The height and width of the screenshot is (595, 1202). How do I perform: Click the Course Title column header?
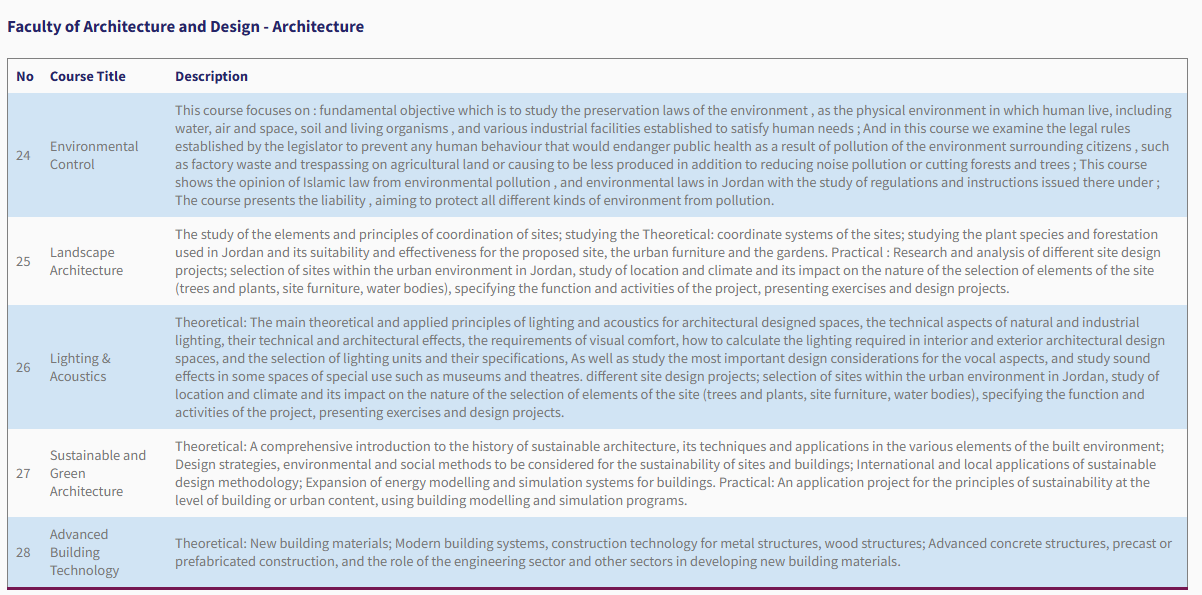(88, 76)
